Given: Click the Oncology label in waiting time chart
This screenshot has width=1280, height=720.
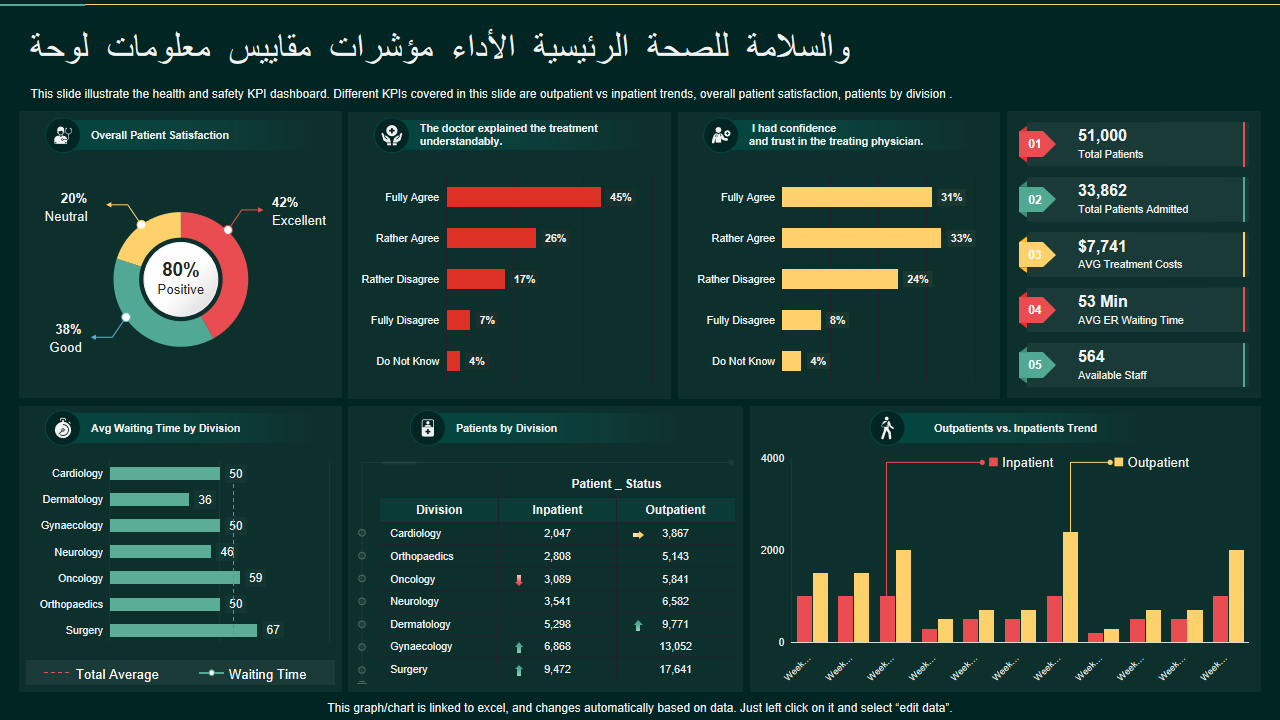Looking at the screenshot, I should tap(80, 578).
